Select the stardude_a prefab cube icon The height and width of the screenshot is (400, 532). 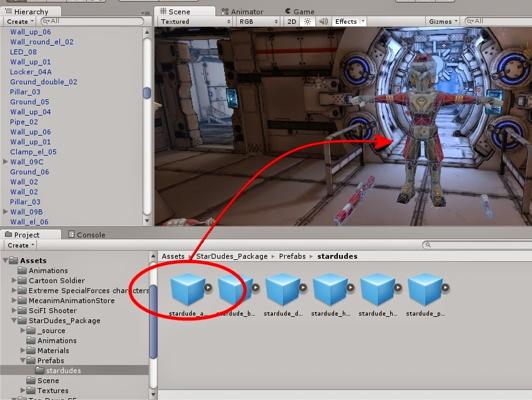[188, 289]
